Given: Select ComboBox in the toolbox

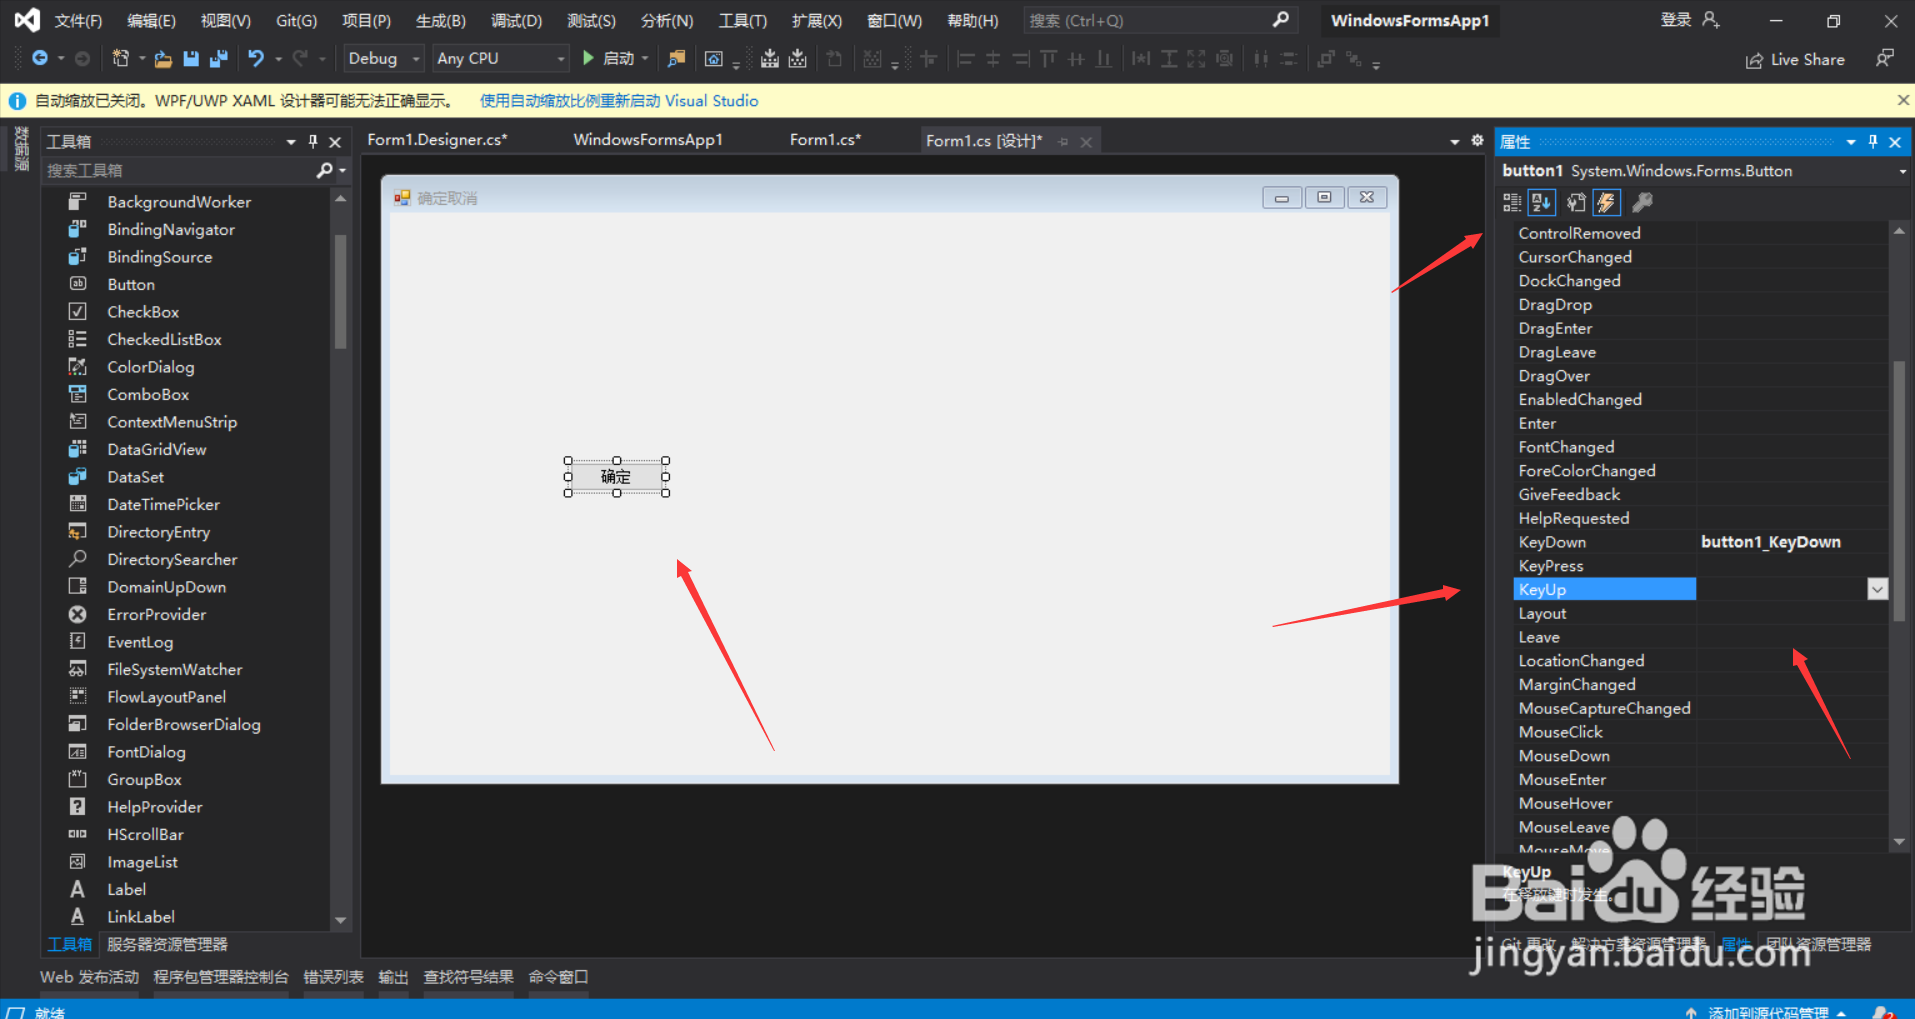Looking at the screenshot, I should pos(148,395).
